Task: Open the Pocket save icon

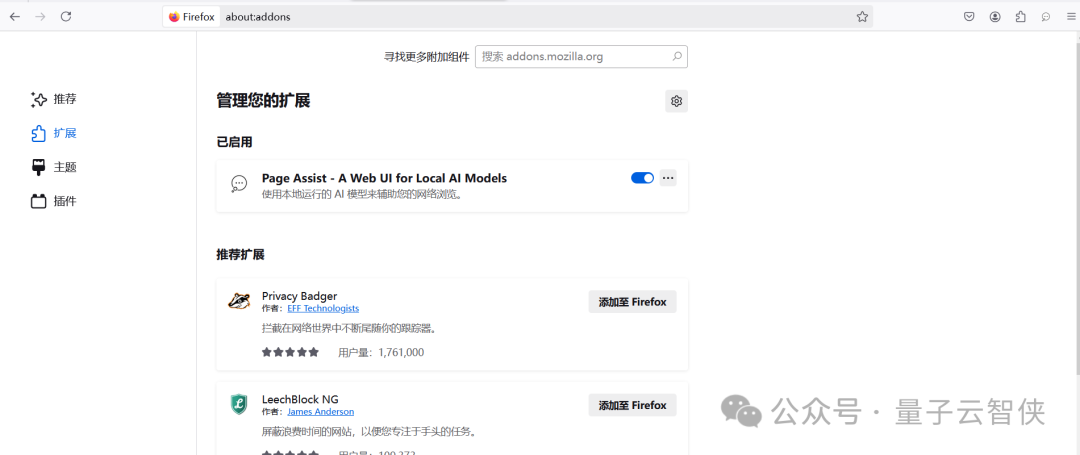Action: point(968,17)
